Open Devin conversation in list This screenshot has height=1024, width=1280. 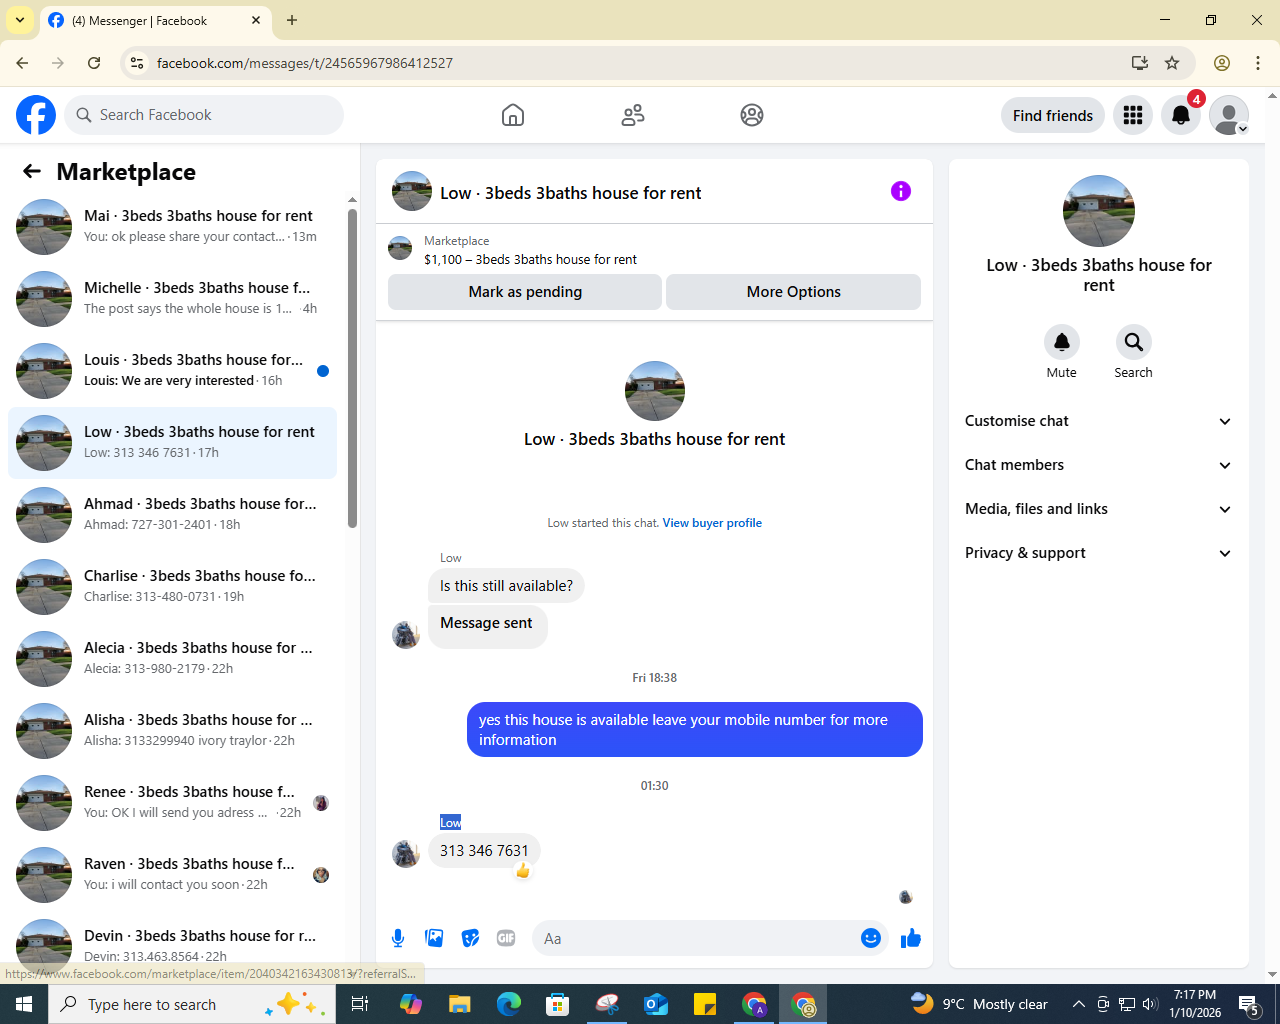(172, 945)
